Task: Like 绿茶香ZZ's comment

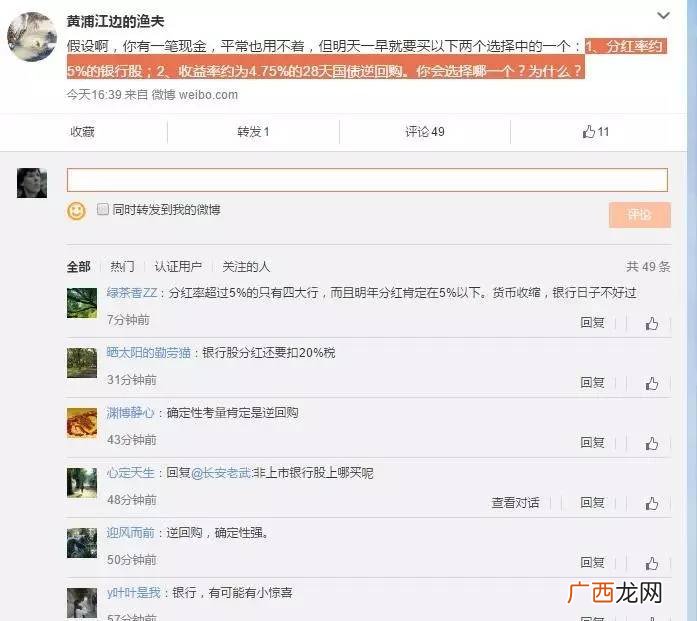Action: (652, 323)
